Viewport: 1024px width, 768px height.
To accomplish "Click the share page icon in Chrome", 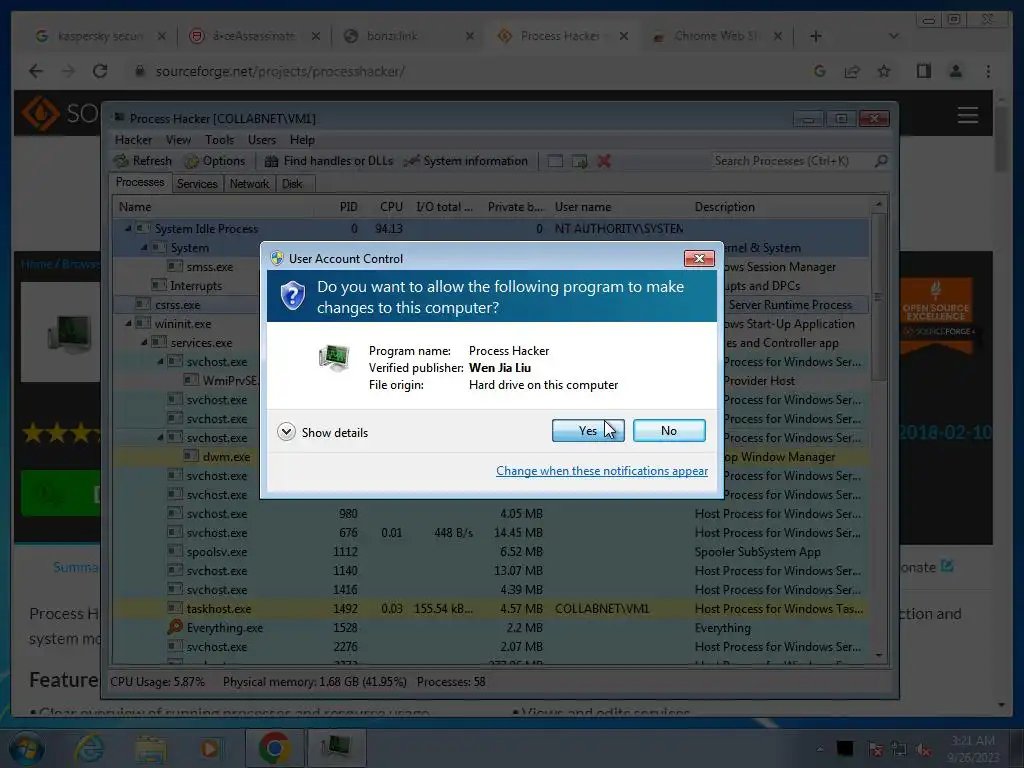I will pyautogui.click(x=852, y=71).
